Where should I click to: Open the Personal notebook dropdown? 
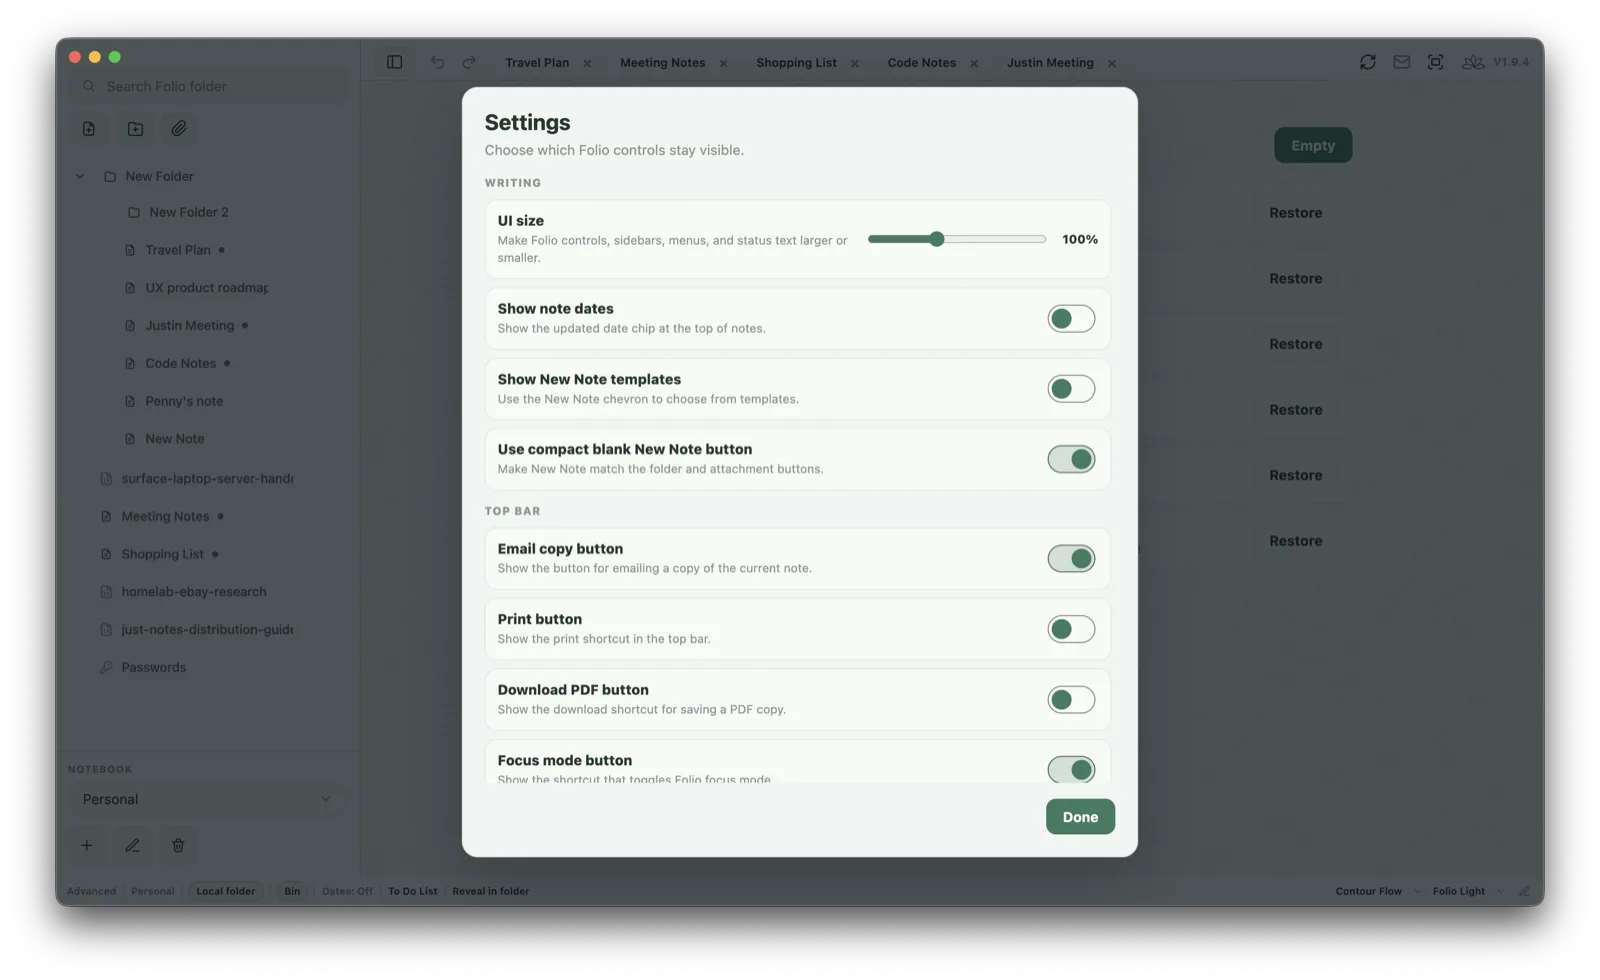point(206,799)
